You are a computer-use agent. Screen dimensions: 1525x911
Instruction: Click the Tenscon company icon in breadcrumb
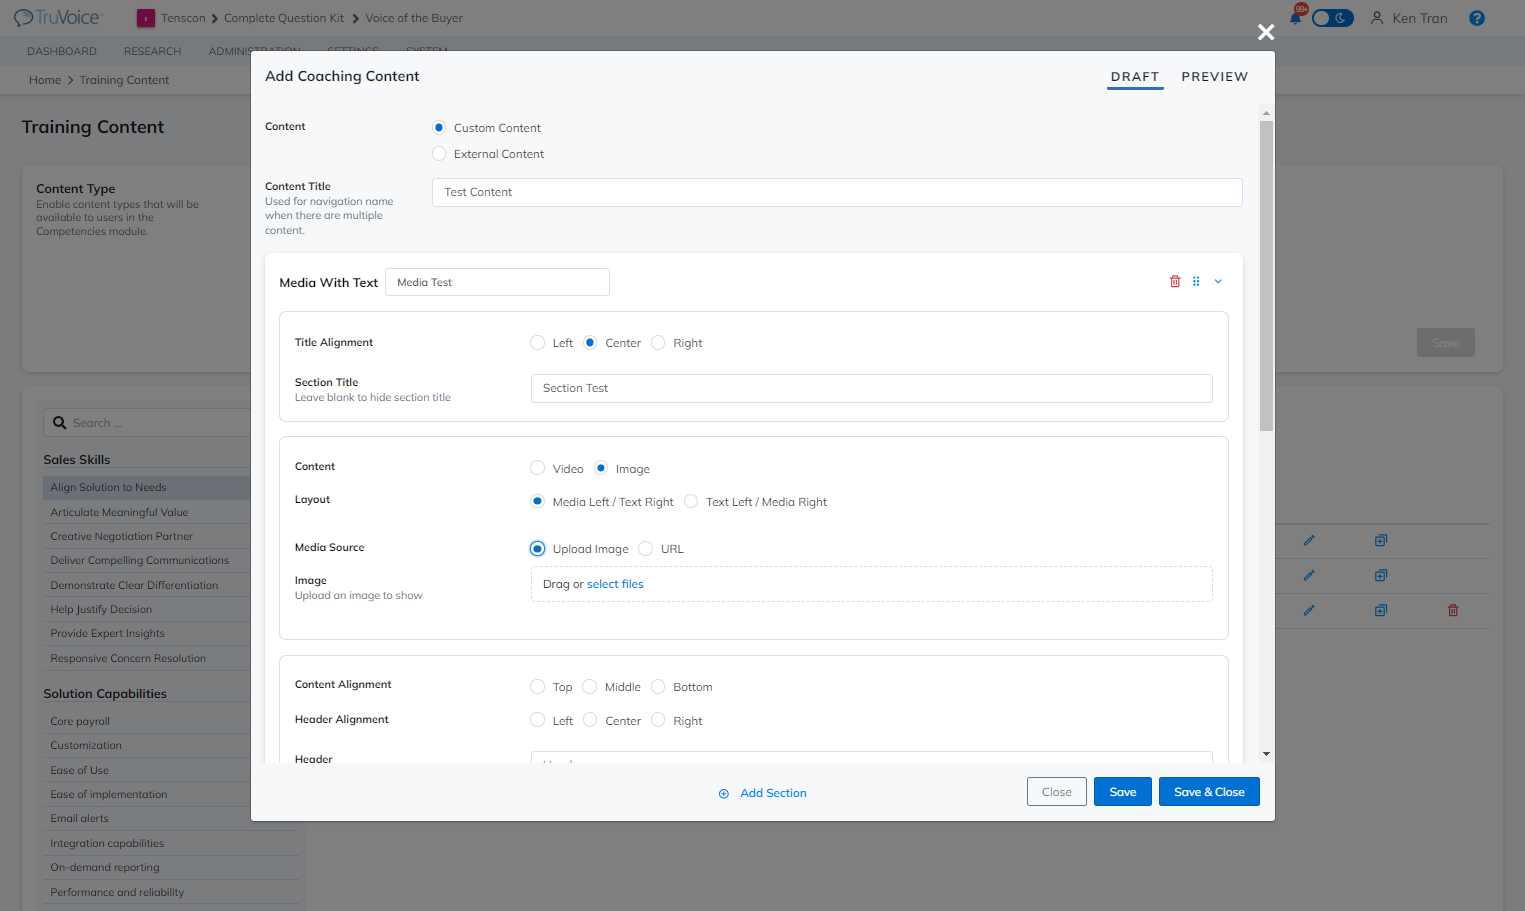(x=146, y=18)
